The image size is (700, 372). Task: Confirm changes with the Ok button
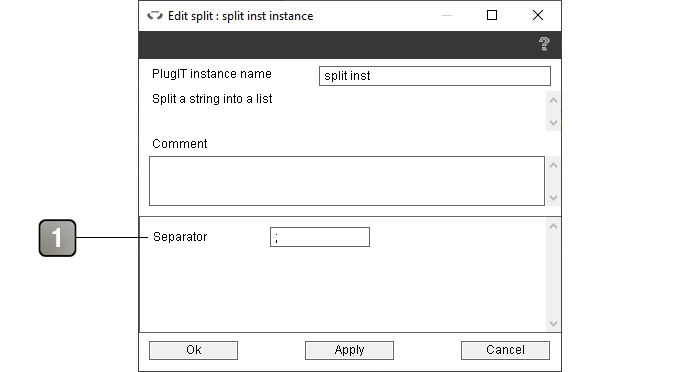193,350
